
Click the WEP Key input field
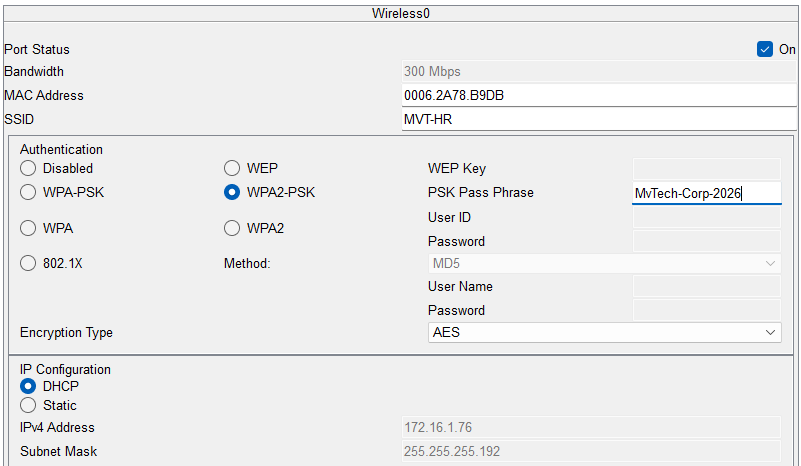click(x=707, y=169)
